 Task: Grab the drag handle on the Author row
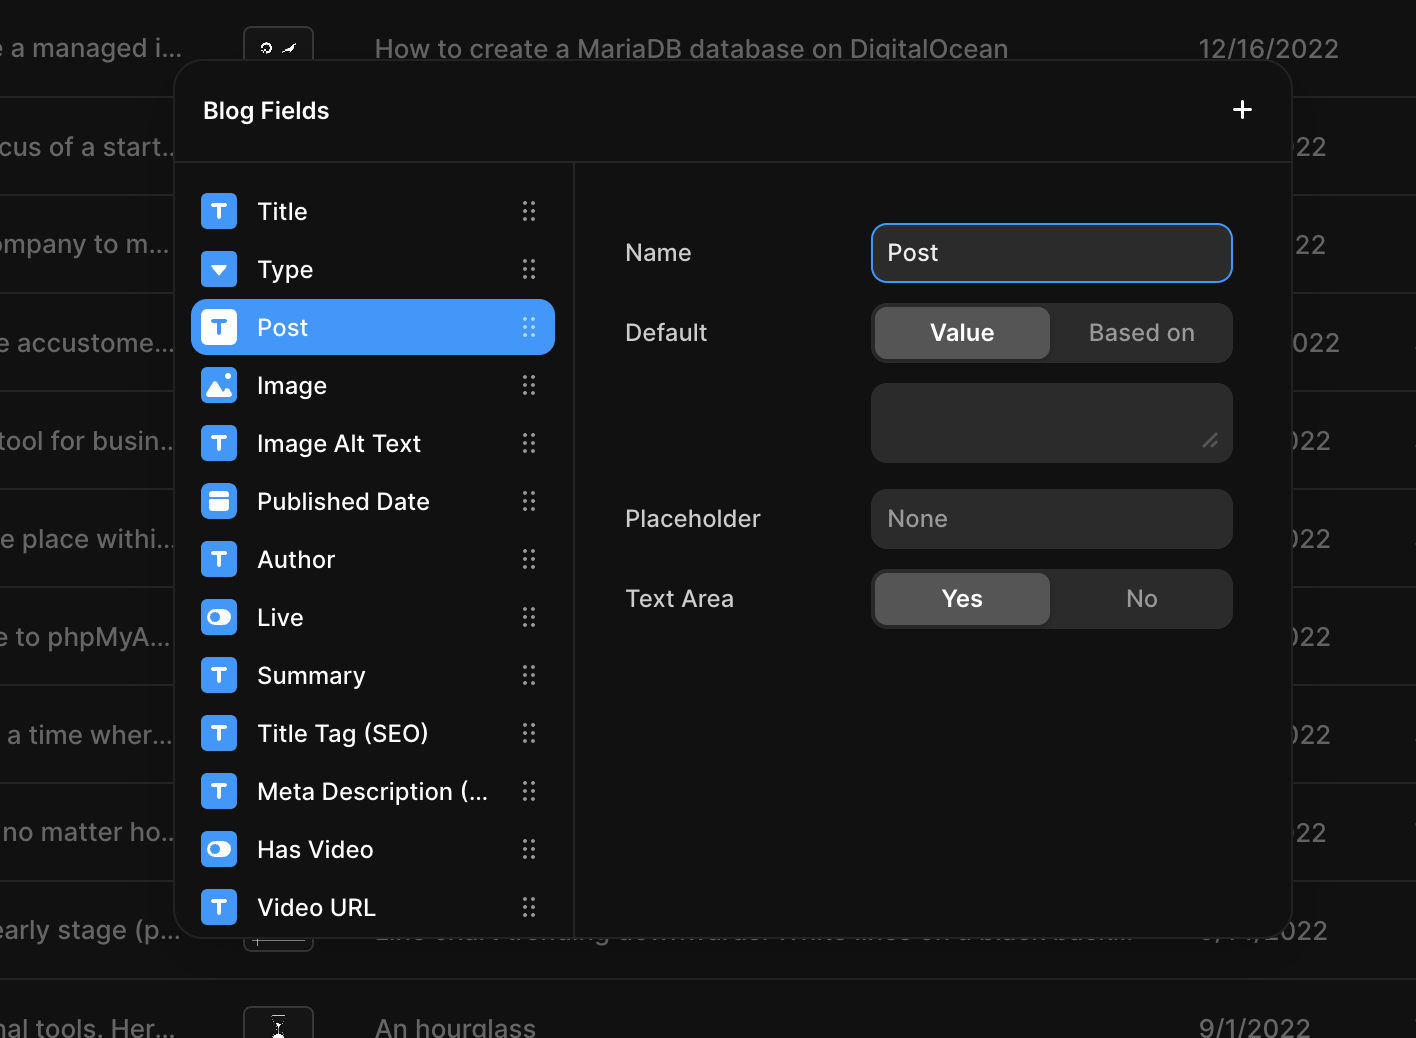coord(529,559)
